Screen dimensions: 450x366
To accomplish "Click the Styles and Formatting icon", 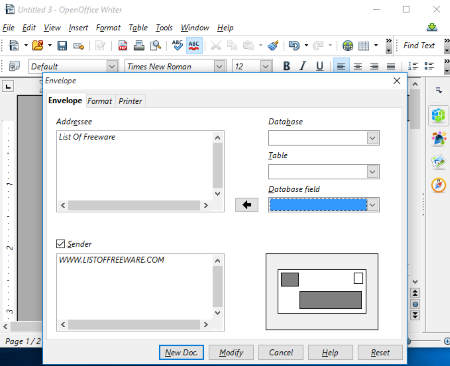I will 14,66.
